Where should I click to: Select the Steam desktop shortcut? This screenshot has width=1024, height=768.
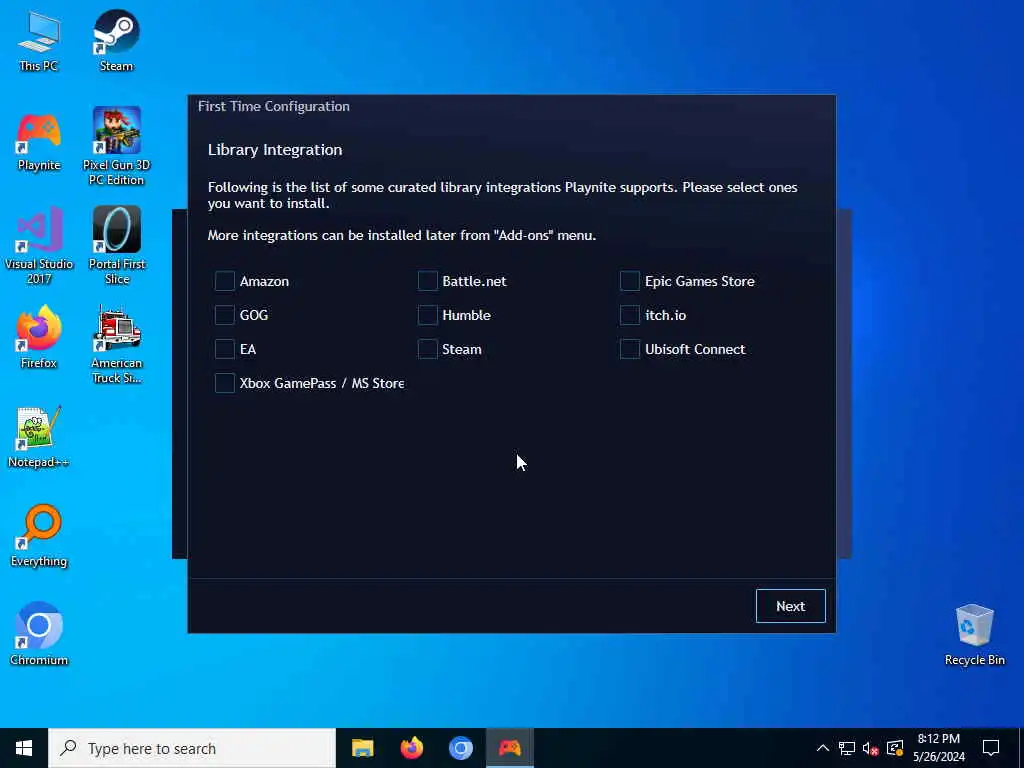tap(116, 40)
